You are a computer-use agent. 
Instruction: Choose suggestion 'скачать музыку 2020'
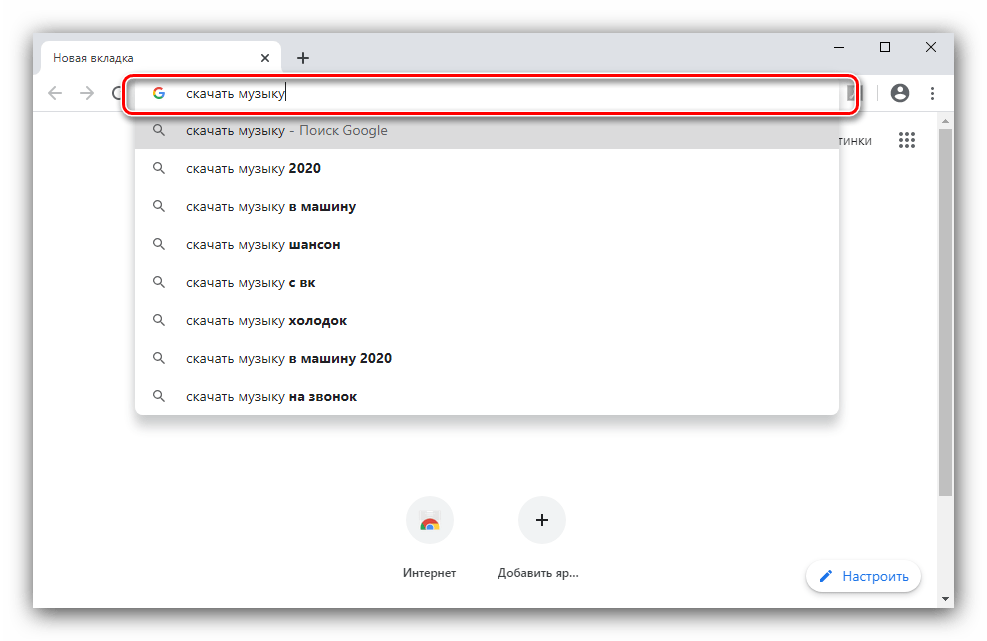(487, 168)
